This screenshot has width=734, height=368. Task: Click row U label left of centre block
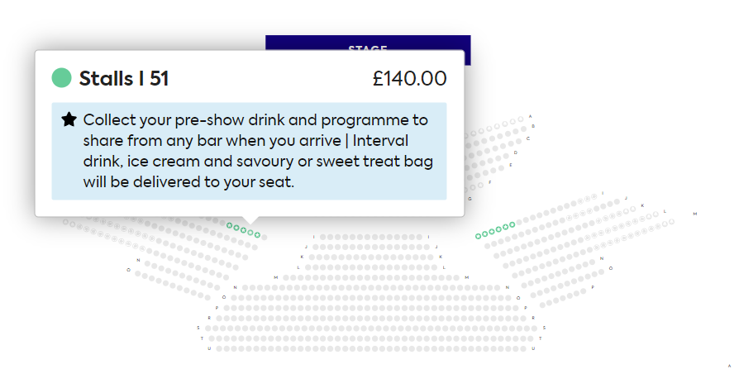pos(209,348)
